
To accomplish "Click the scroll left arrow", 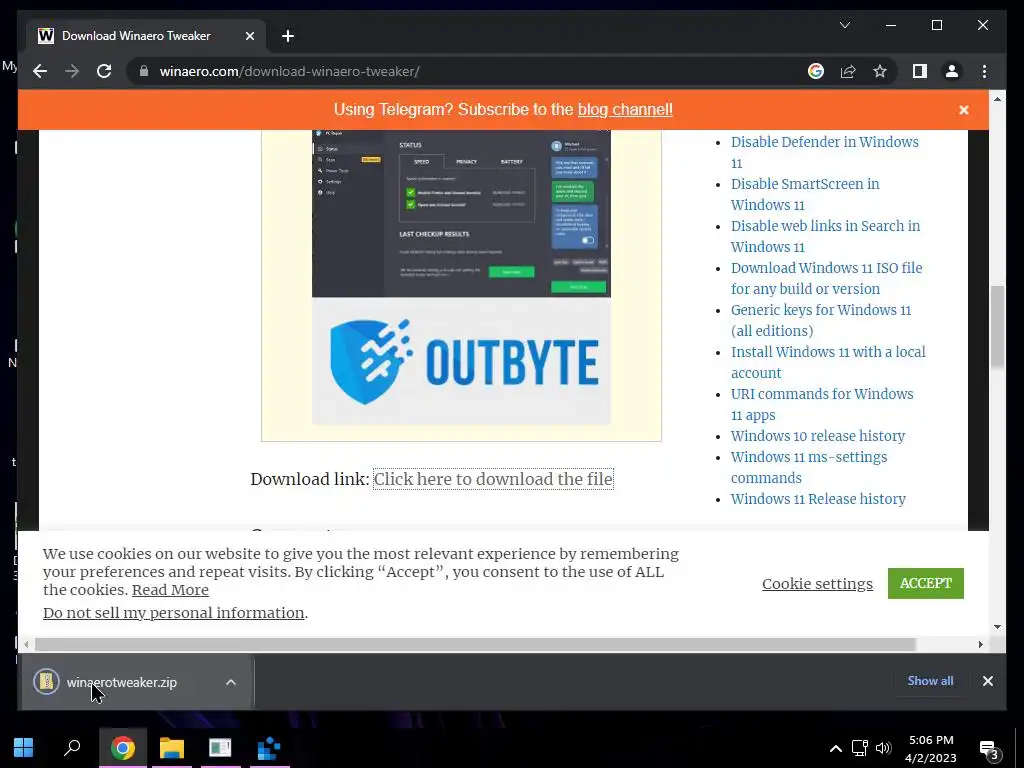I will click(25, 645).
